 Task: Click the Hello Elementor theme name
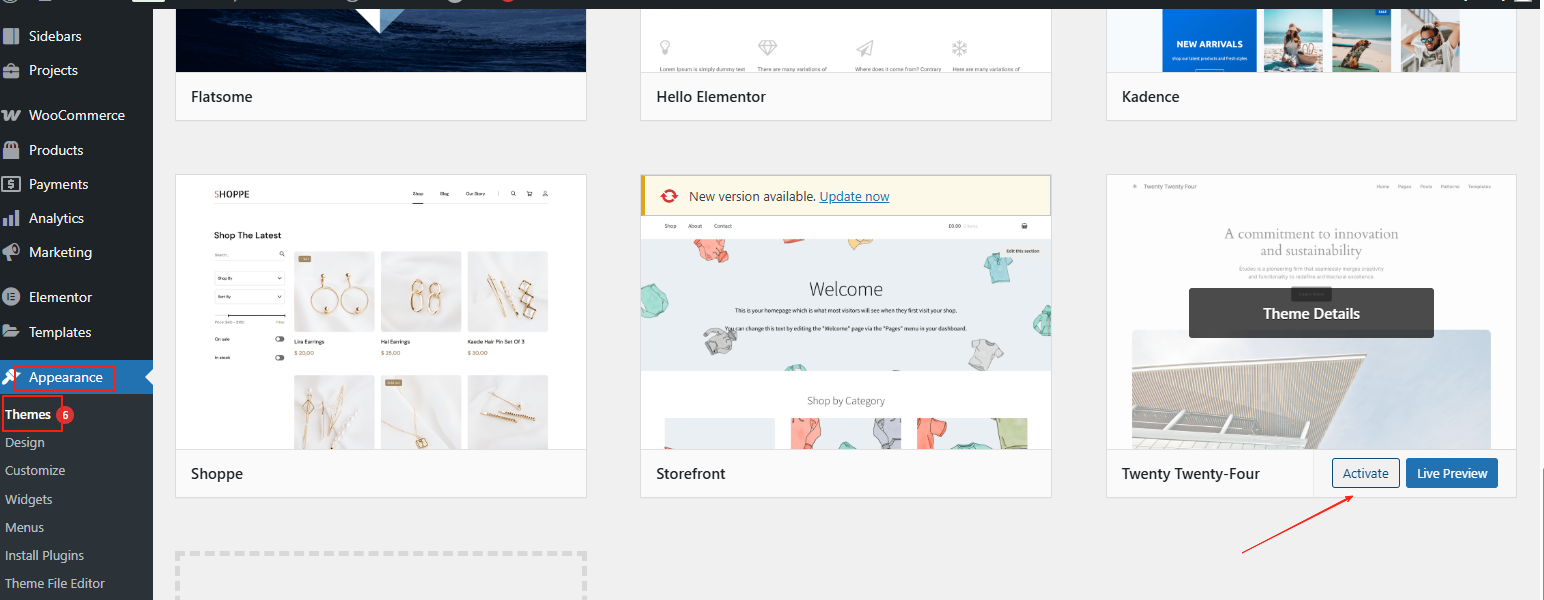[711, 97]
